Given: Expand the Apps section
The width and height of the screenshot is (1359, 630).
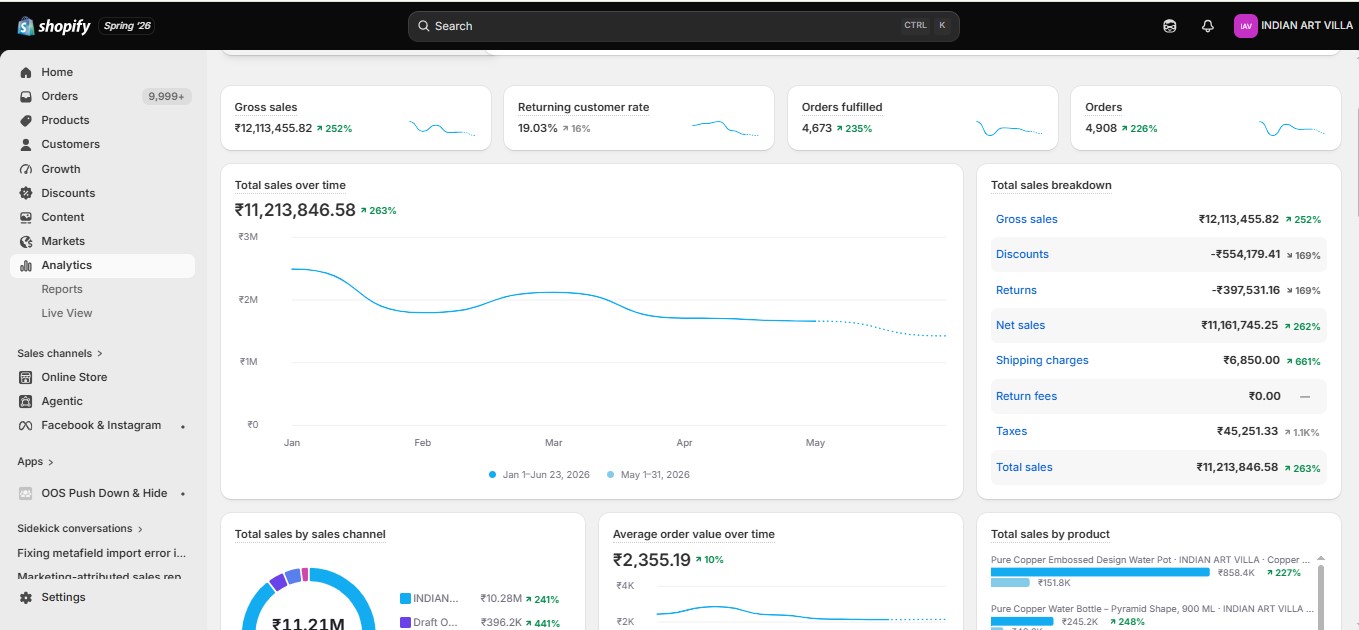Looking at the screenshot, I should coord(36,461).
